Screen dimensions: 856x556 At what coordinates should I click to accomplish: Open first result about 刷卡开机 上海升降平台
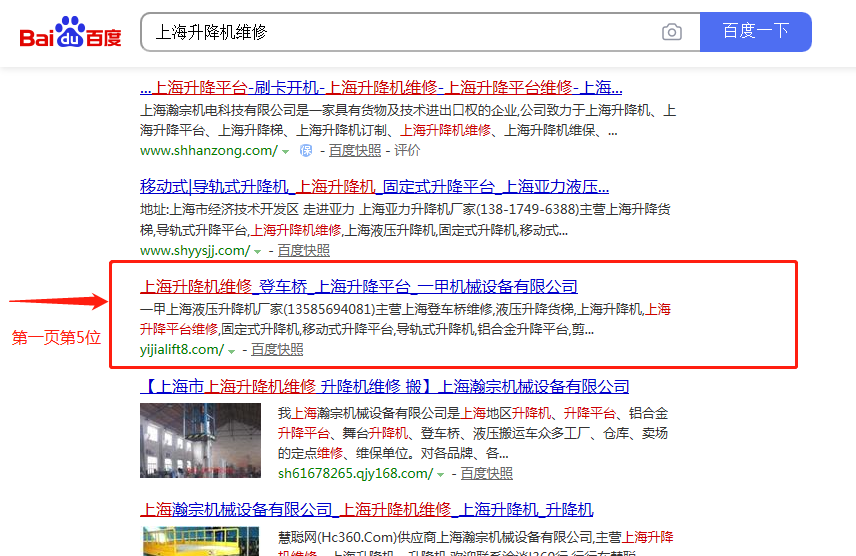[380, 87]
